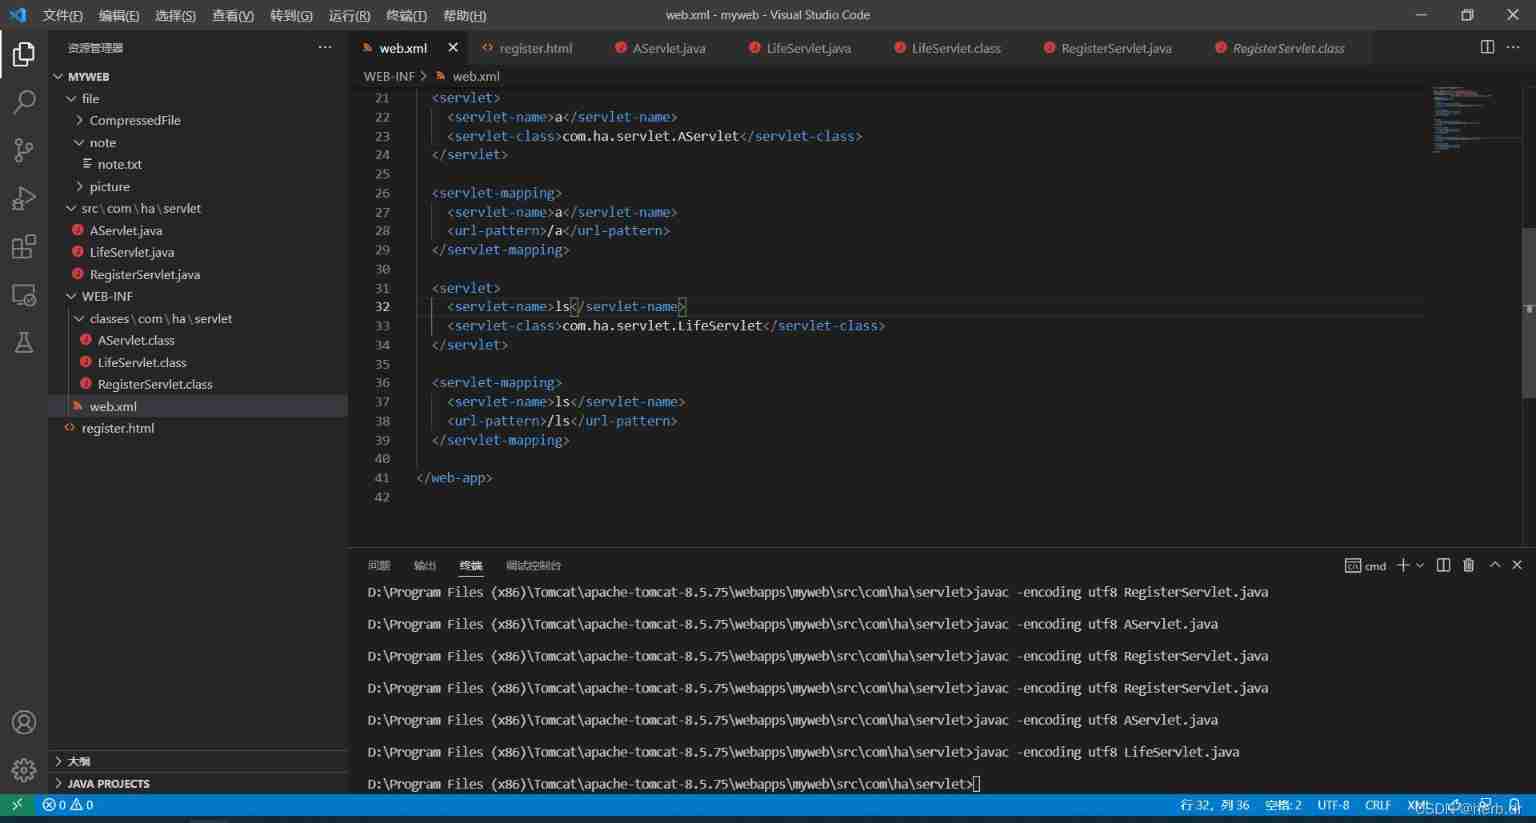Open the 转到(G) menu
This screenshot has height=823, width=1536.
pyautogui.click(x=291, y=15)
